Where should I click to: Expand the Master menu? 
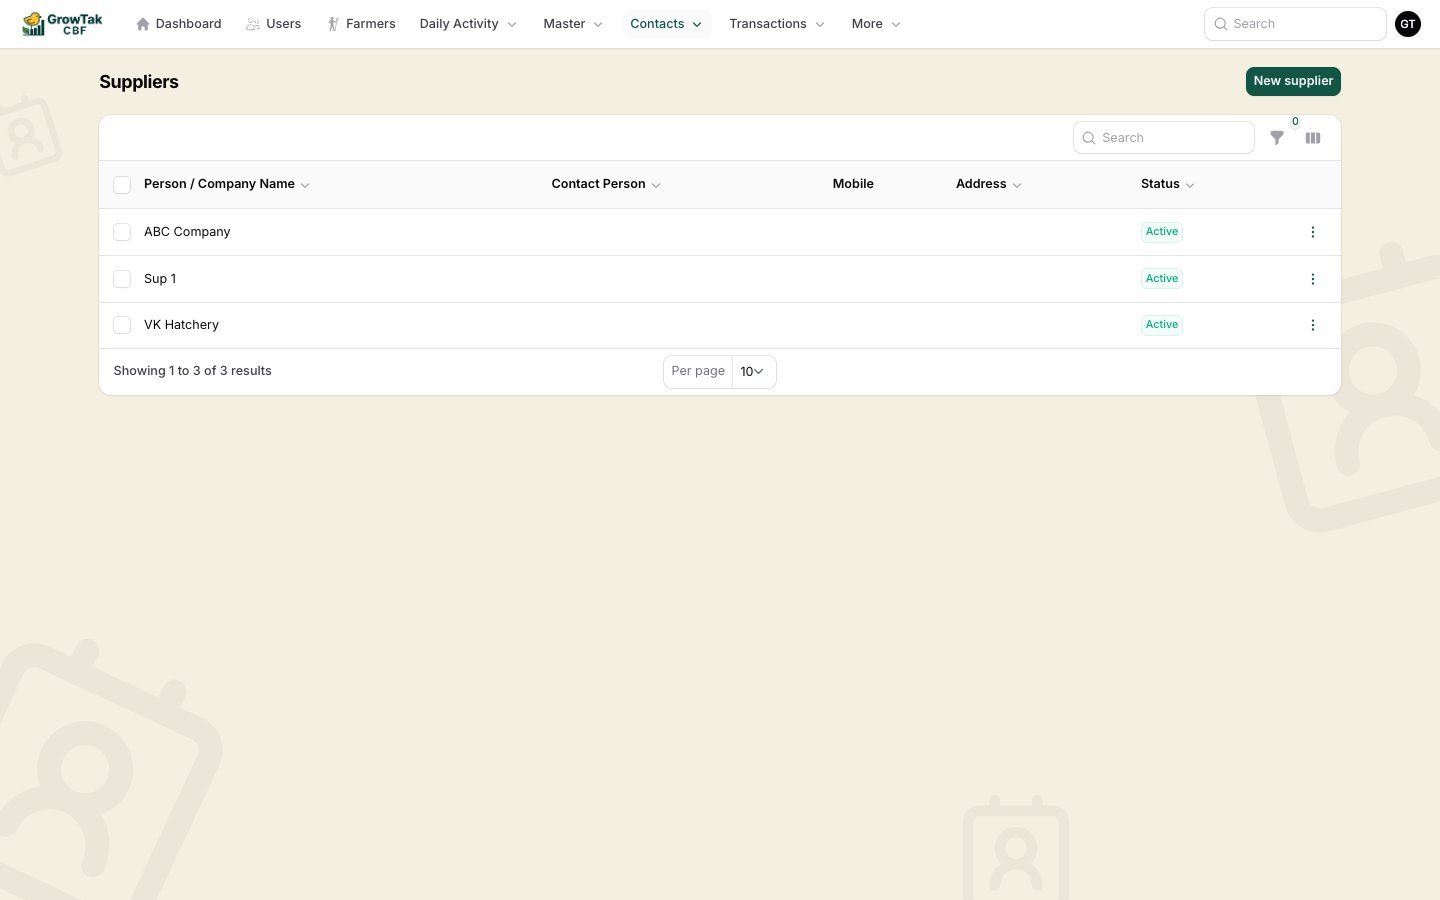[573, 24]
